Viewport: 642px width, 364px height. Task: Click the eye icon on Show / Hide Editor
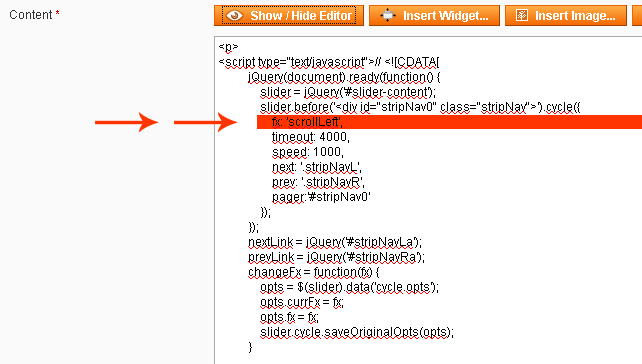tap(235, 16)
